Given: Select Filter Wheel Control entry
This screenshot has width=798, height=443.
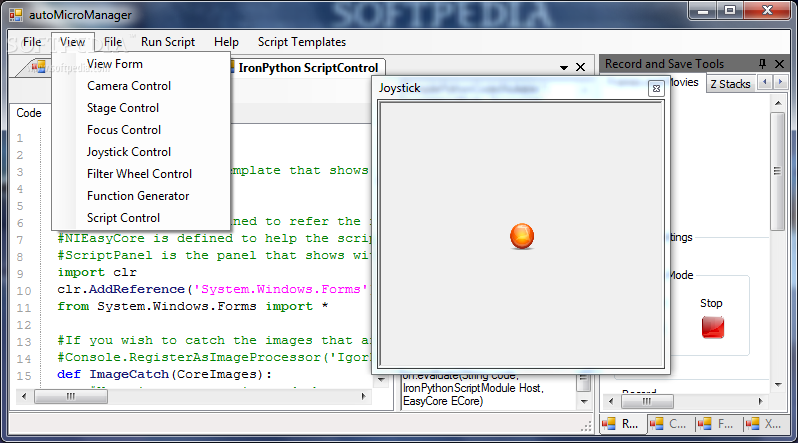Looking at the screenshot, I should coord(141,174).
